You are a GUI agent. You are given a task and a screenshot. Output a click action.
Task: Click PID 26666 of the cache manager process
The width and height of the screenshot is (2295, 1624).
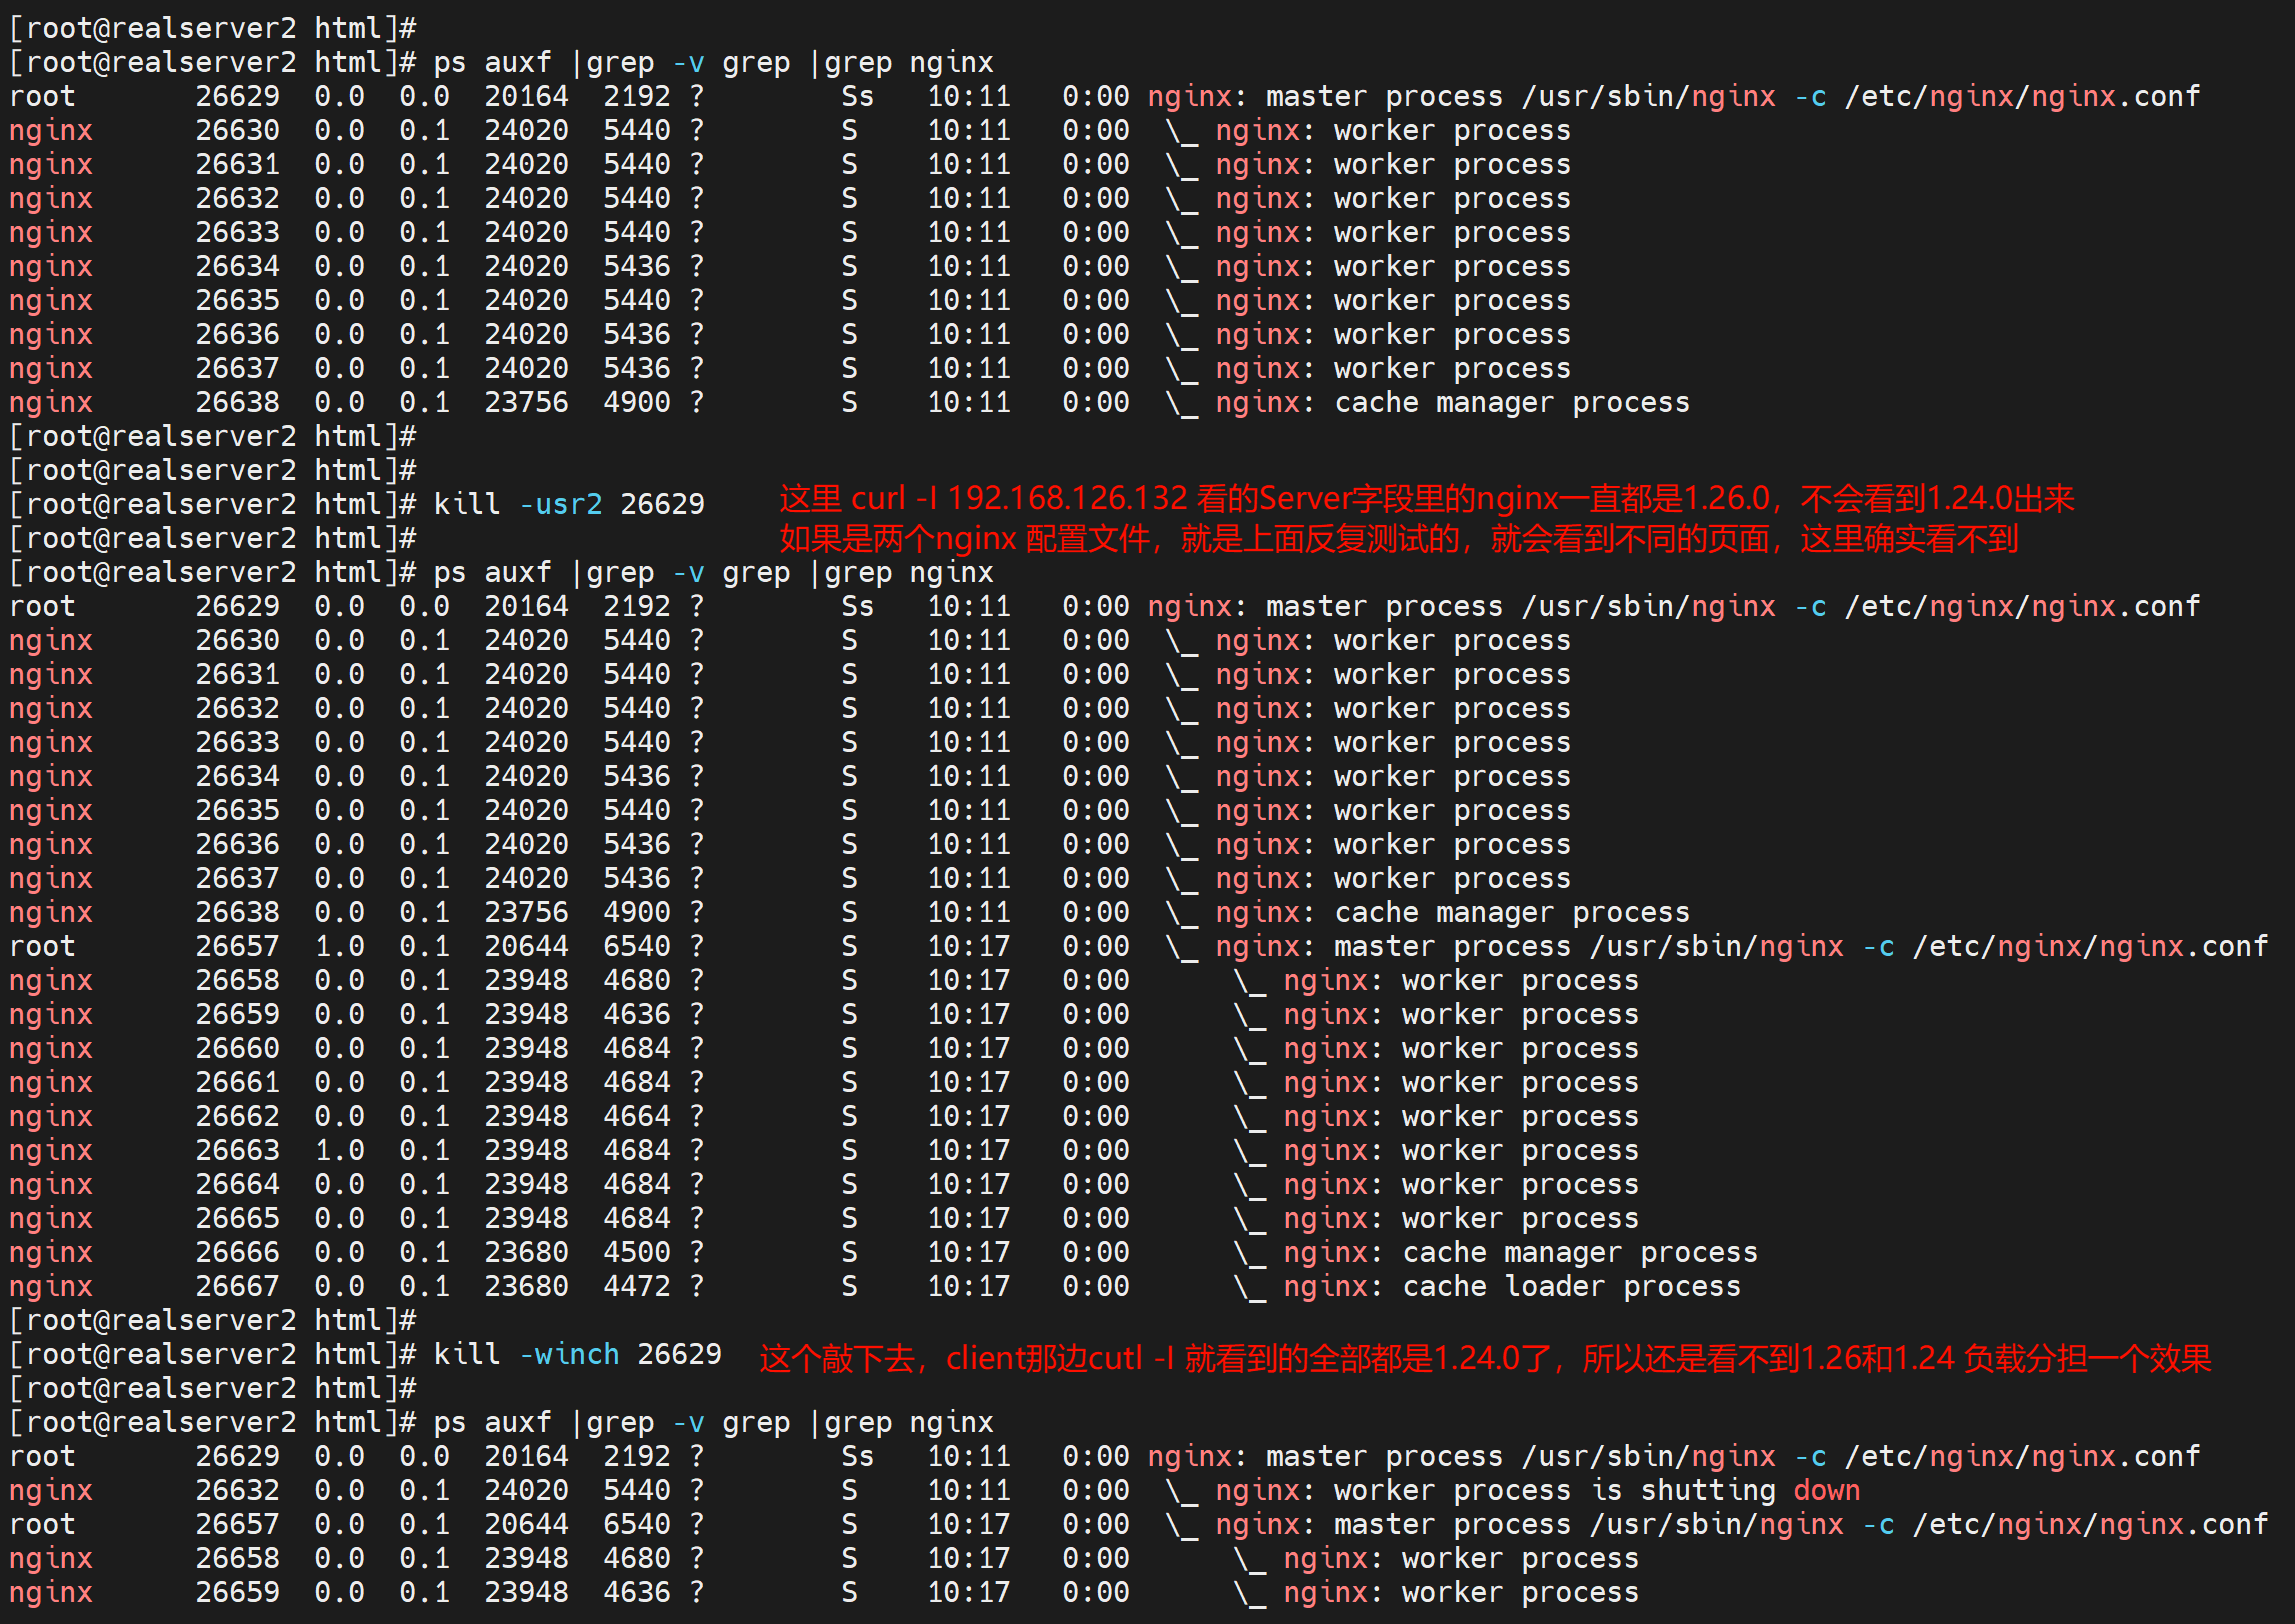click(x=237, y=1252)
